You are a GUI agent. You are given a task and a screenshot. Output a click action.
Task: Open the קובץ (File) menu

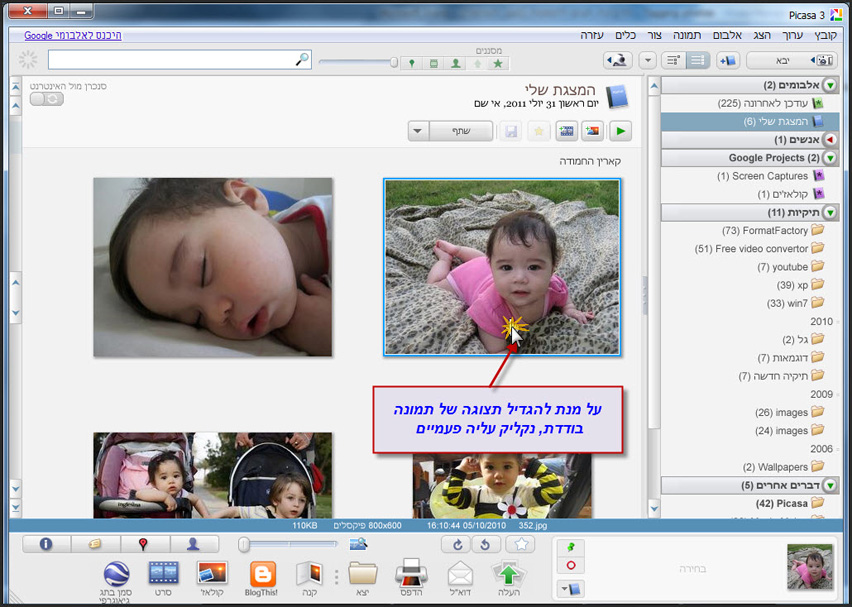click(x=824, y=35)
